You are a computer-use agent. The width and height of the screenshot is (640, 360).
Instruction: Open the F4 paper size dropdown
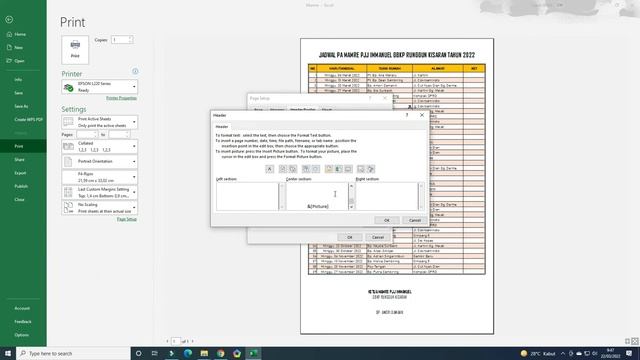click(x=100, y=177)
